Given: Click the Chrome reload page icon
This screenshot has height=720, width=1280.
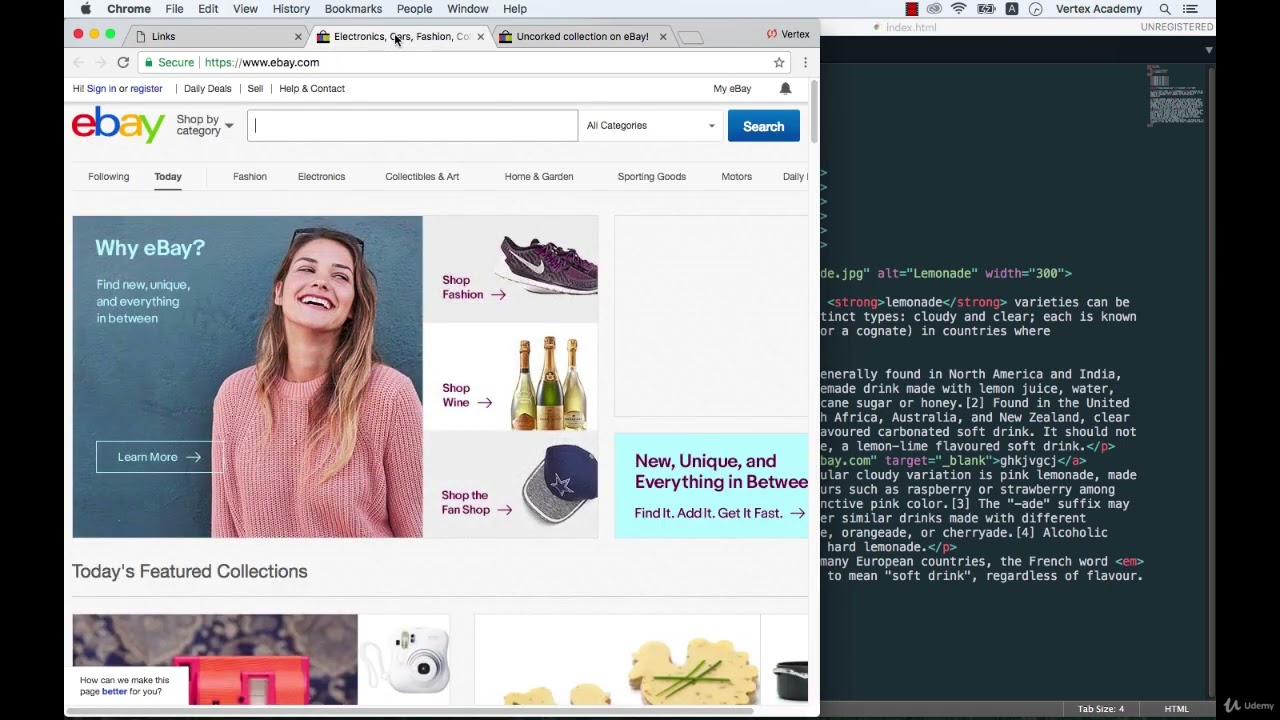Looking at the screenshot, I should click(x=123, y=62).
